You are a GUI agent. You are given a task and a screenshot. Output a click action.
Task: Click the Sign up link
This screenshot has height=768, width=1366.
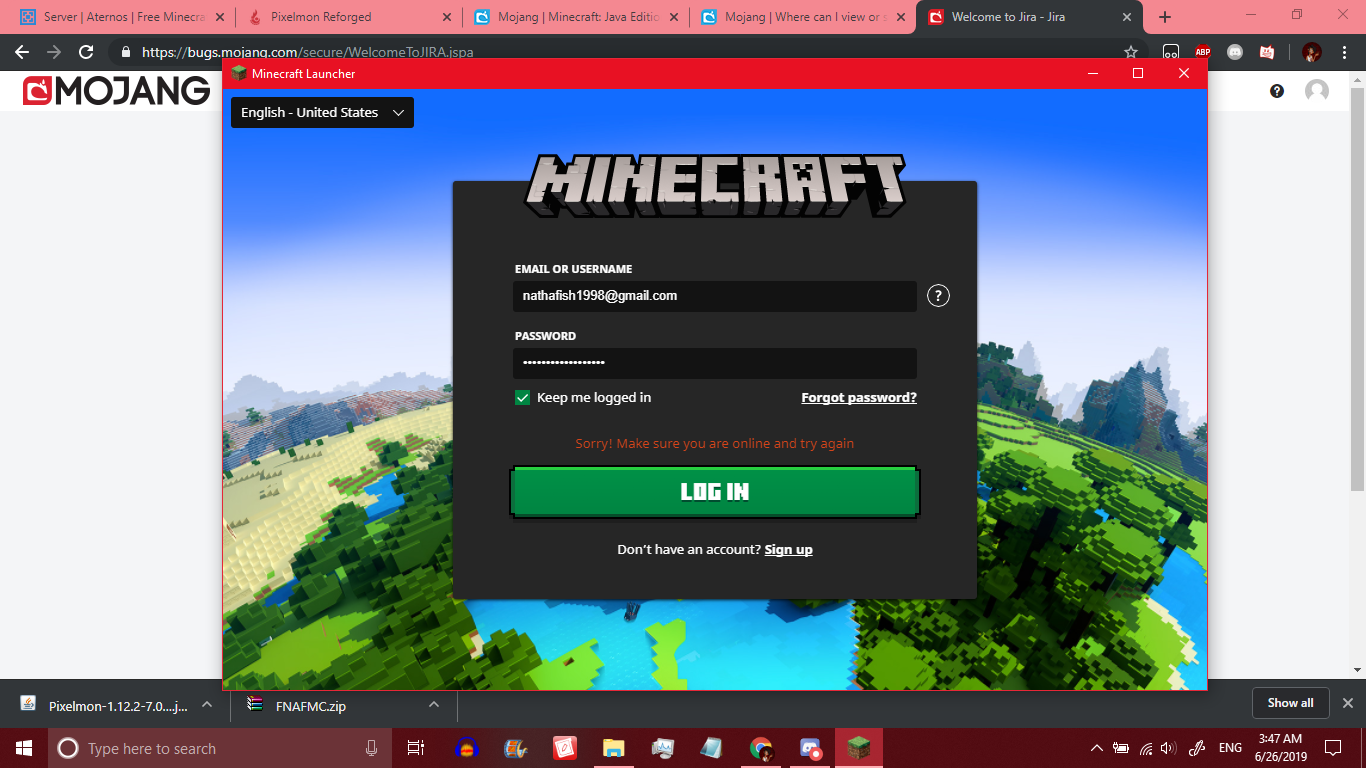click(x=788, y=550)
